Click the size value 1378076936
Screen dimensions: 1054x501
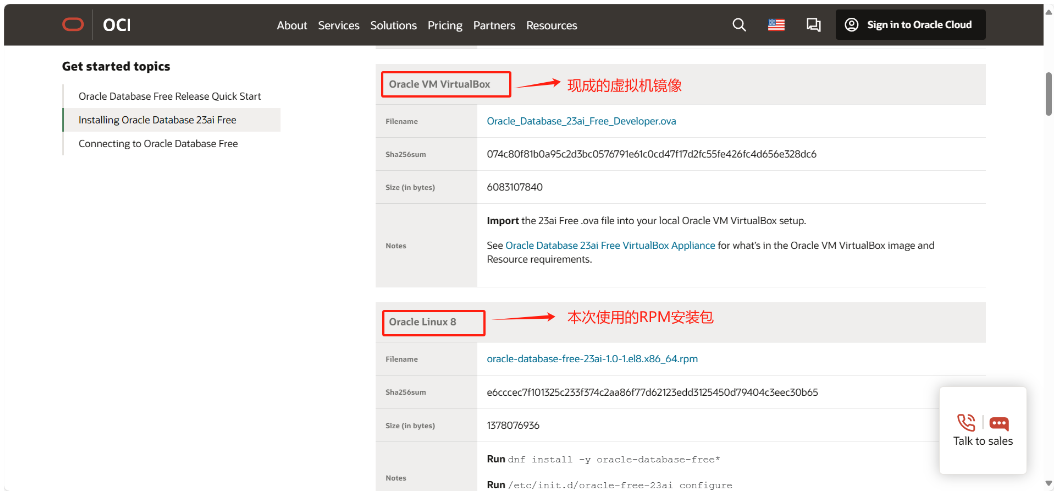pyautogui.click(x=513, y=426)
